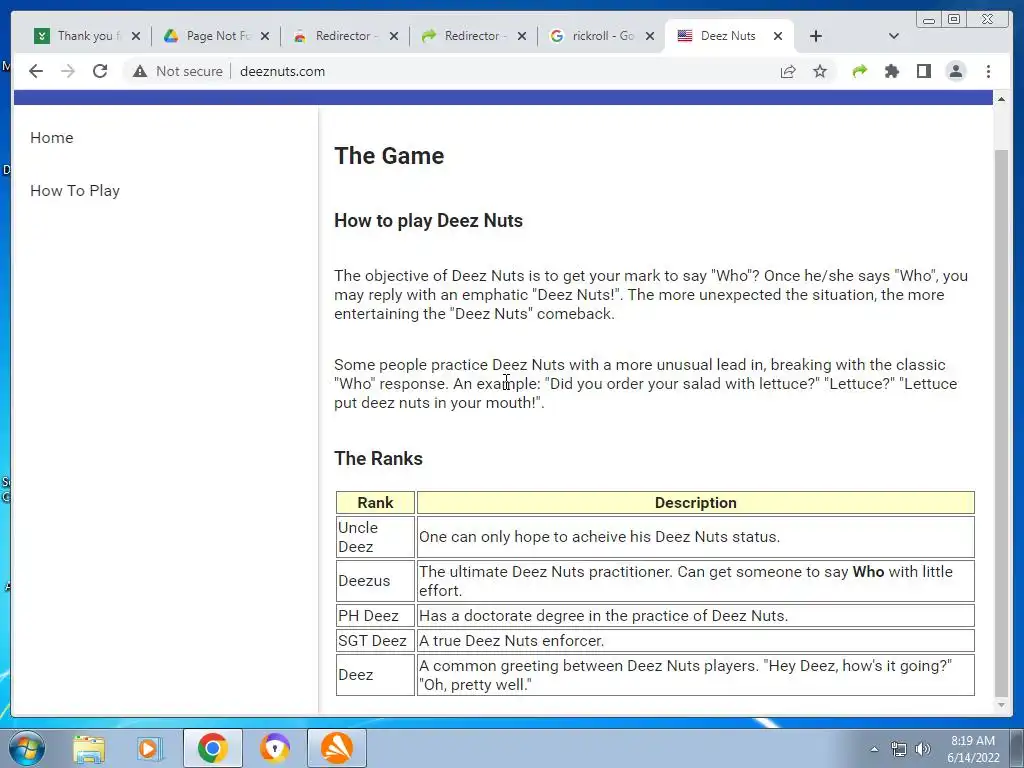The width and height of the screenshot is (1024, 768).
Task: Click the 'A true Deez Nuts enforcer.' cell
Action: pyautogui.click(x=696, y=641)
